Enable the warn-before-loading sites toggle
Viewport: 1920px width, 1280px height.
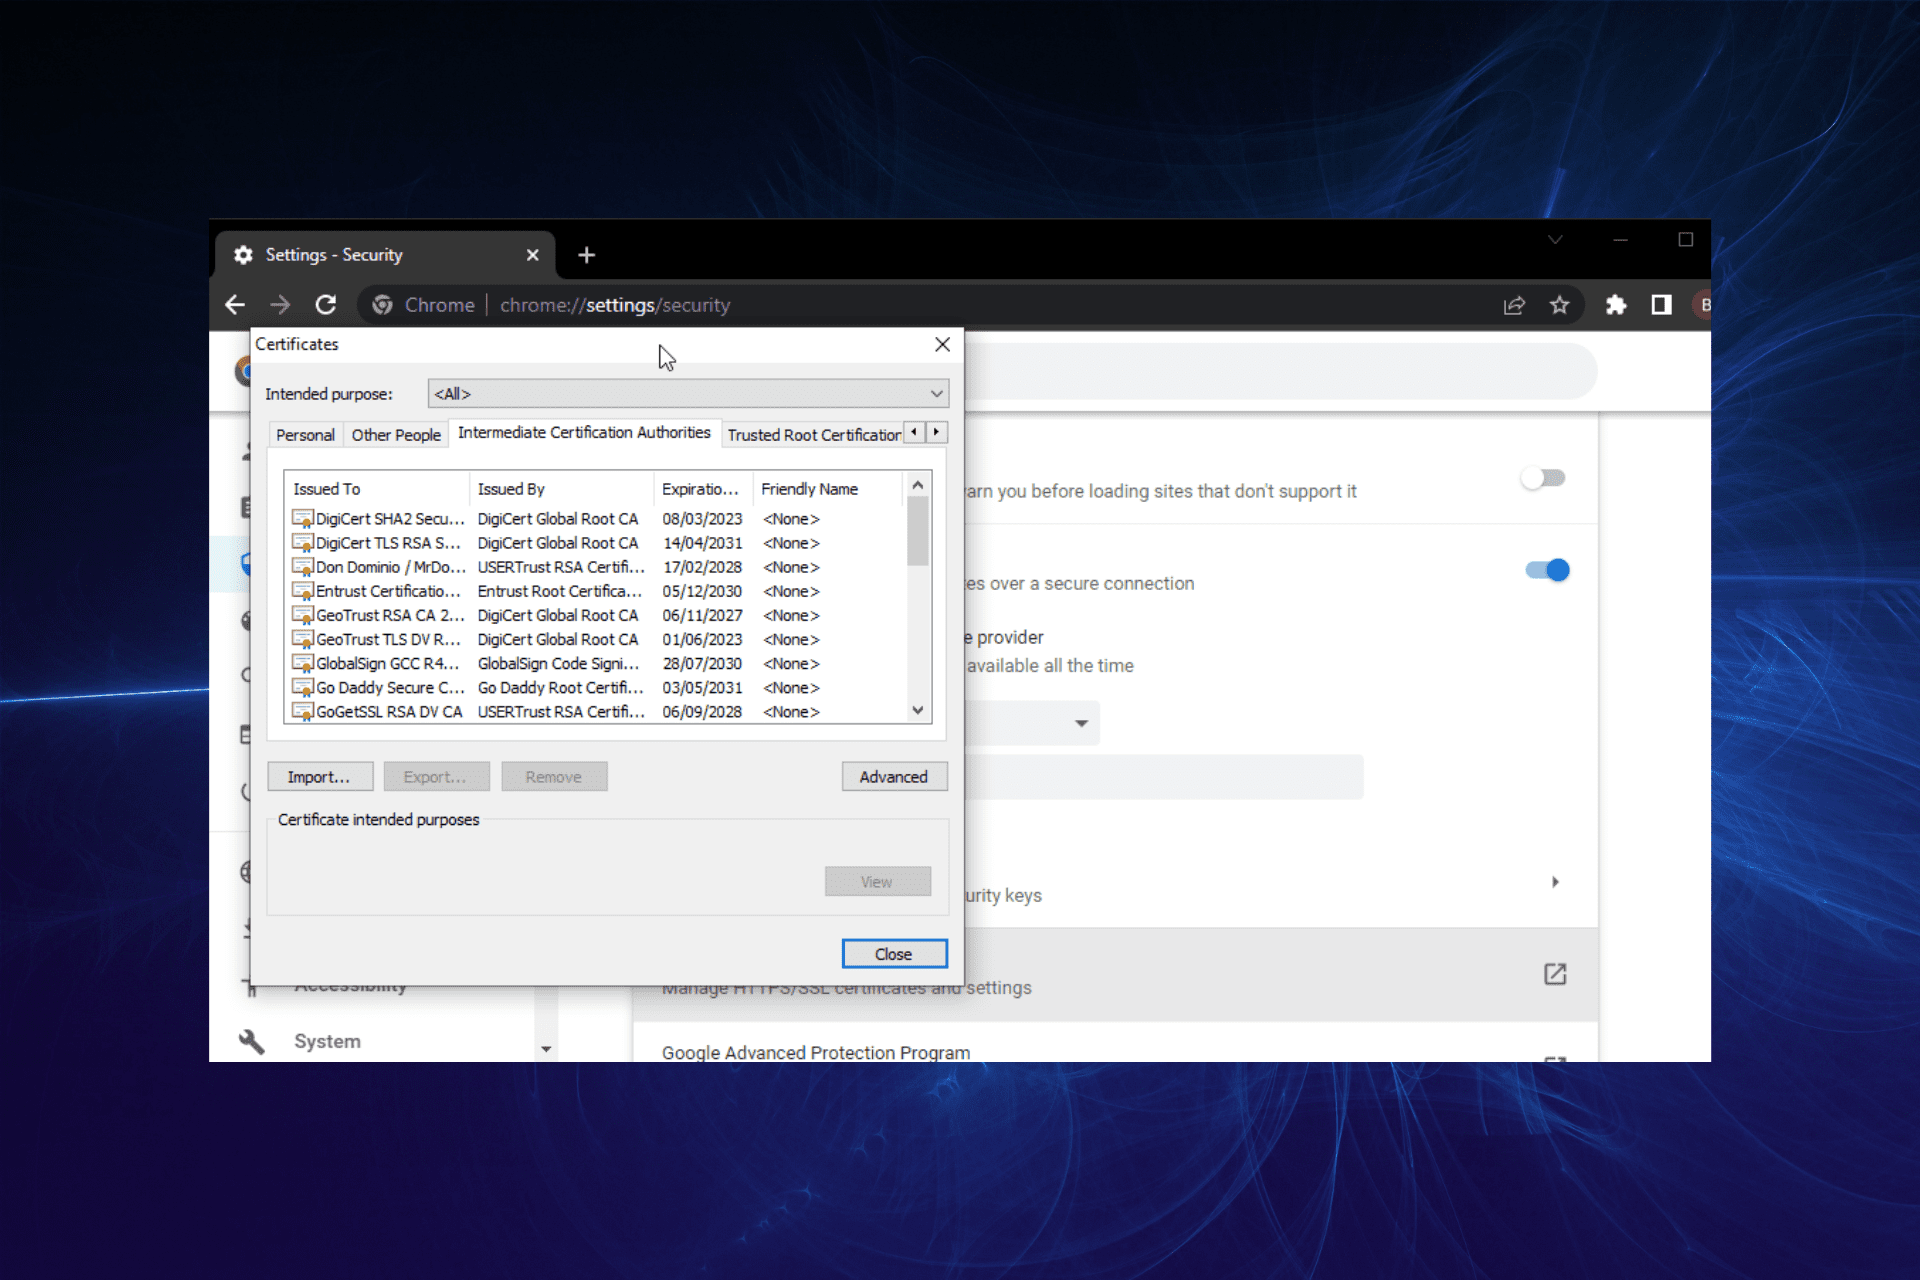[x=1543, y=478]
